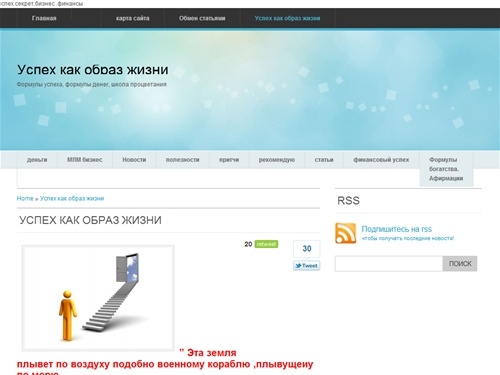
Task: Click the site title Успех как образ жизни
Action: 93,69
